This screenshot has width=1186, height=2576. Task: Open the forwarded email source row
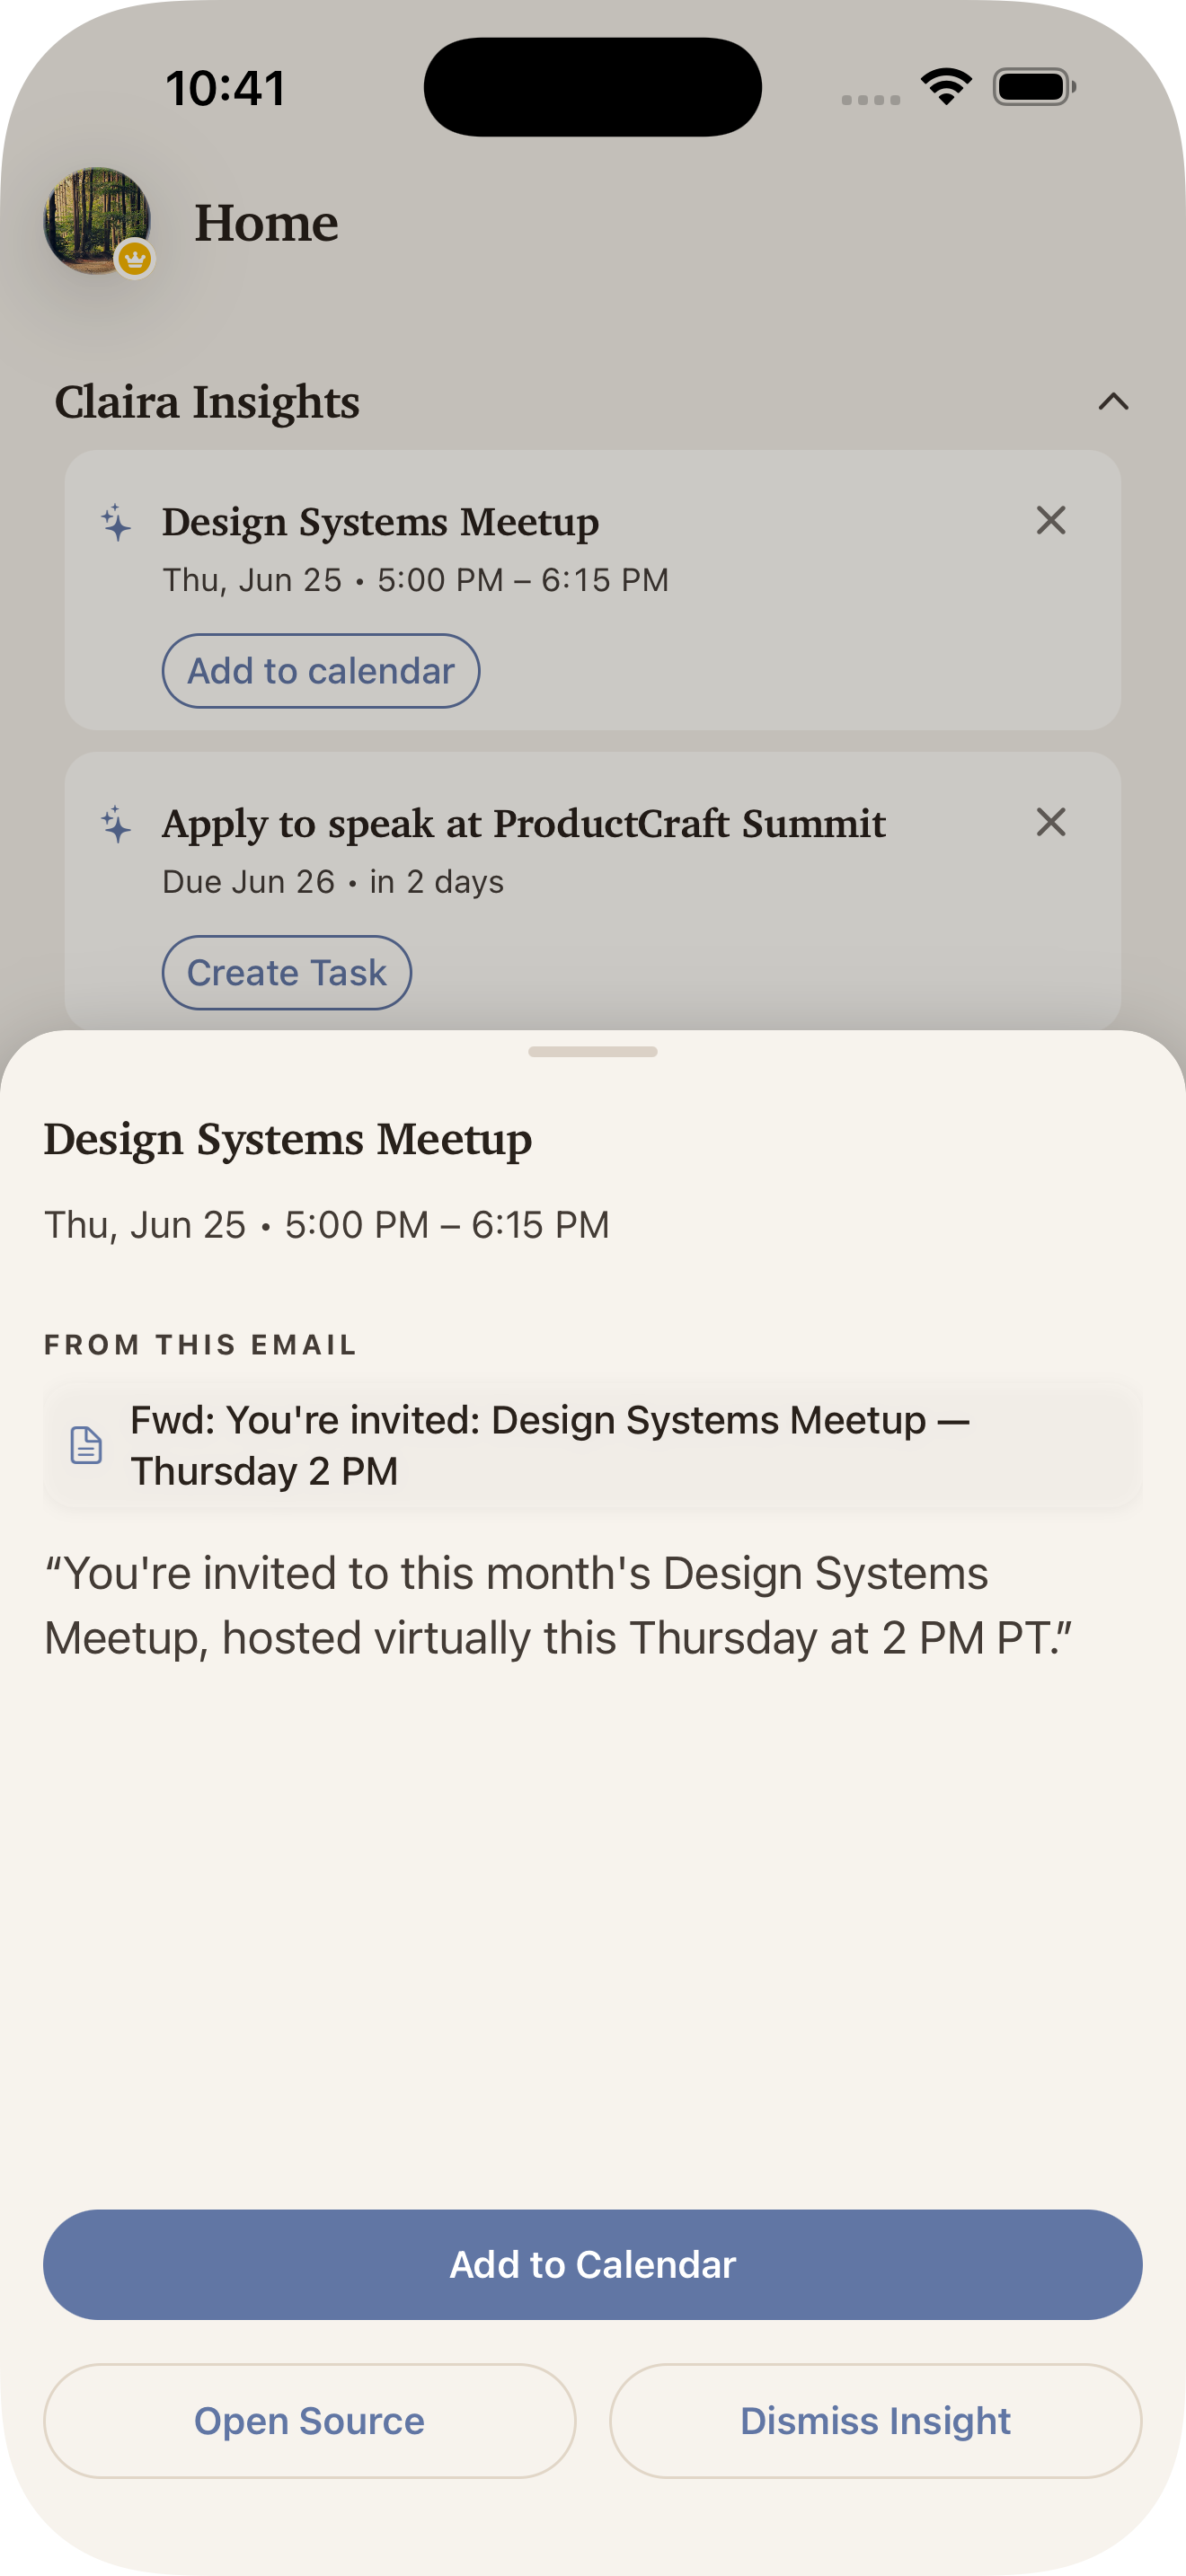pyautogui.click(x=593, y=1445)
